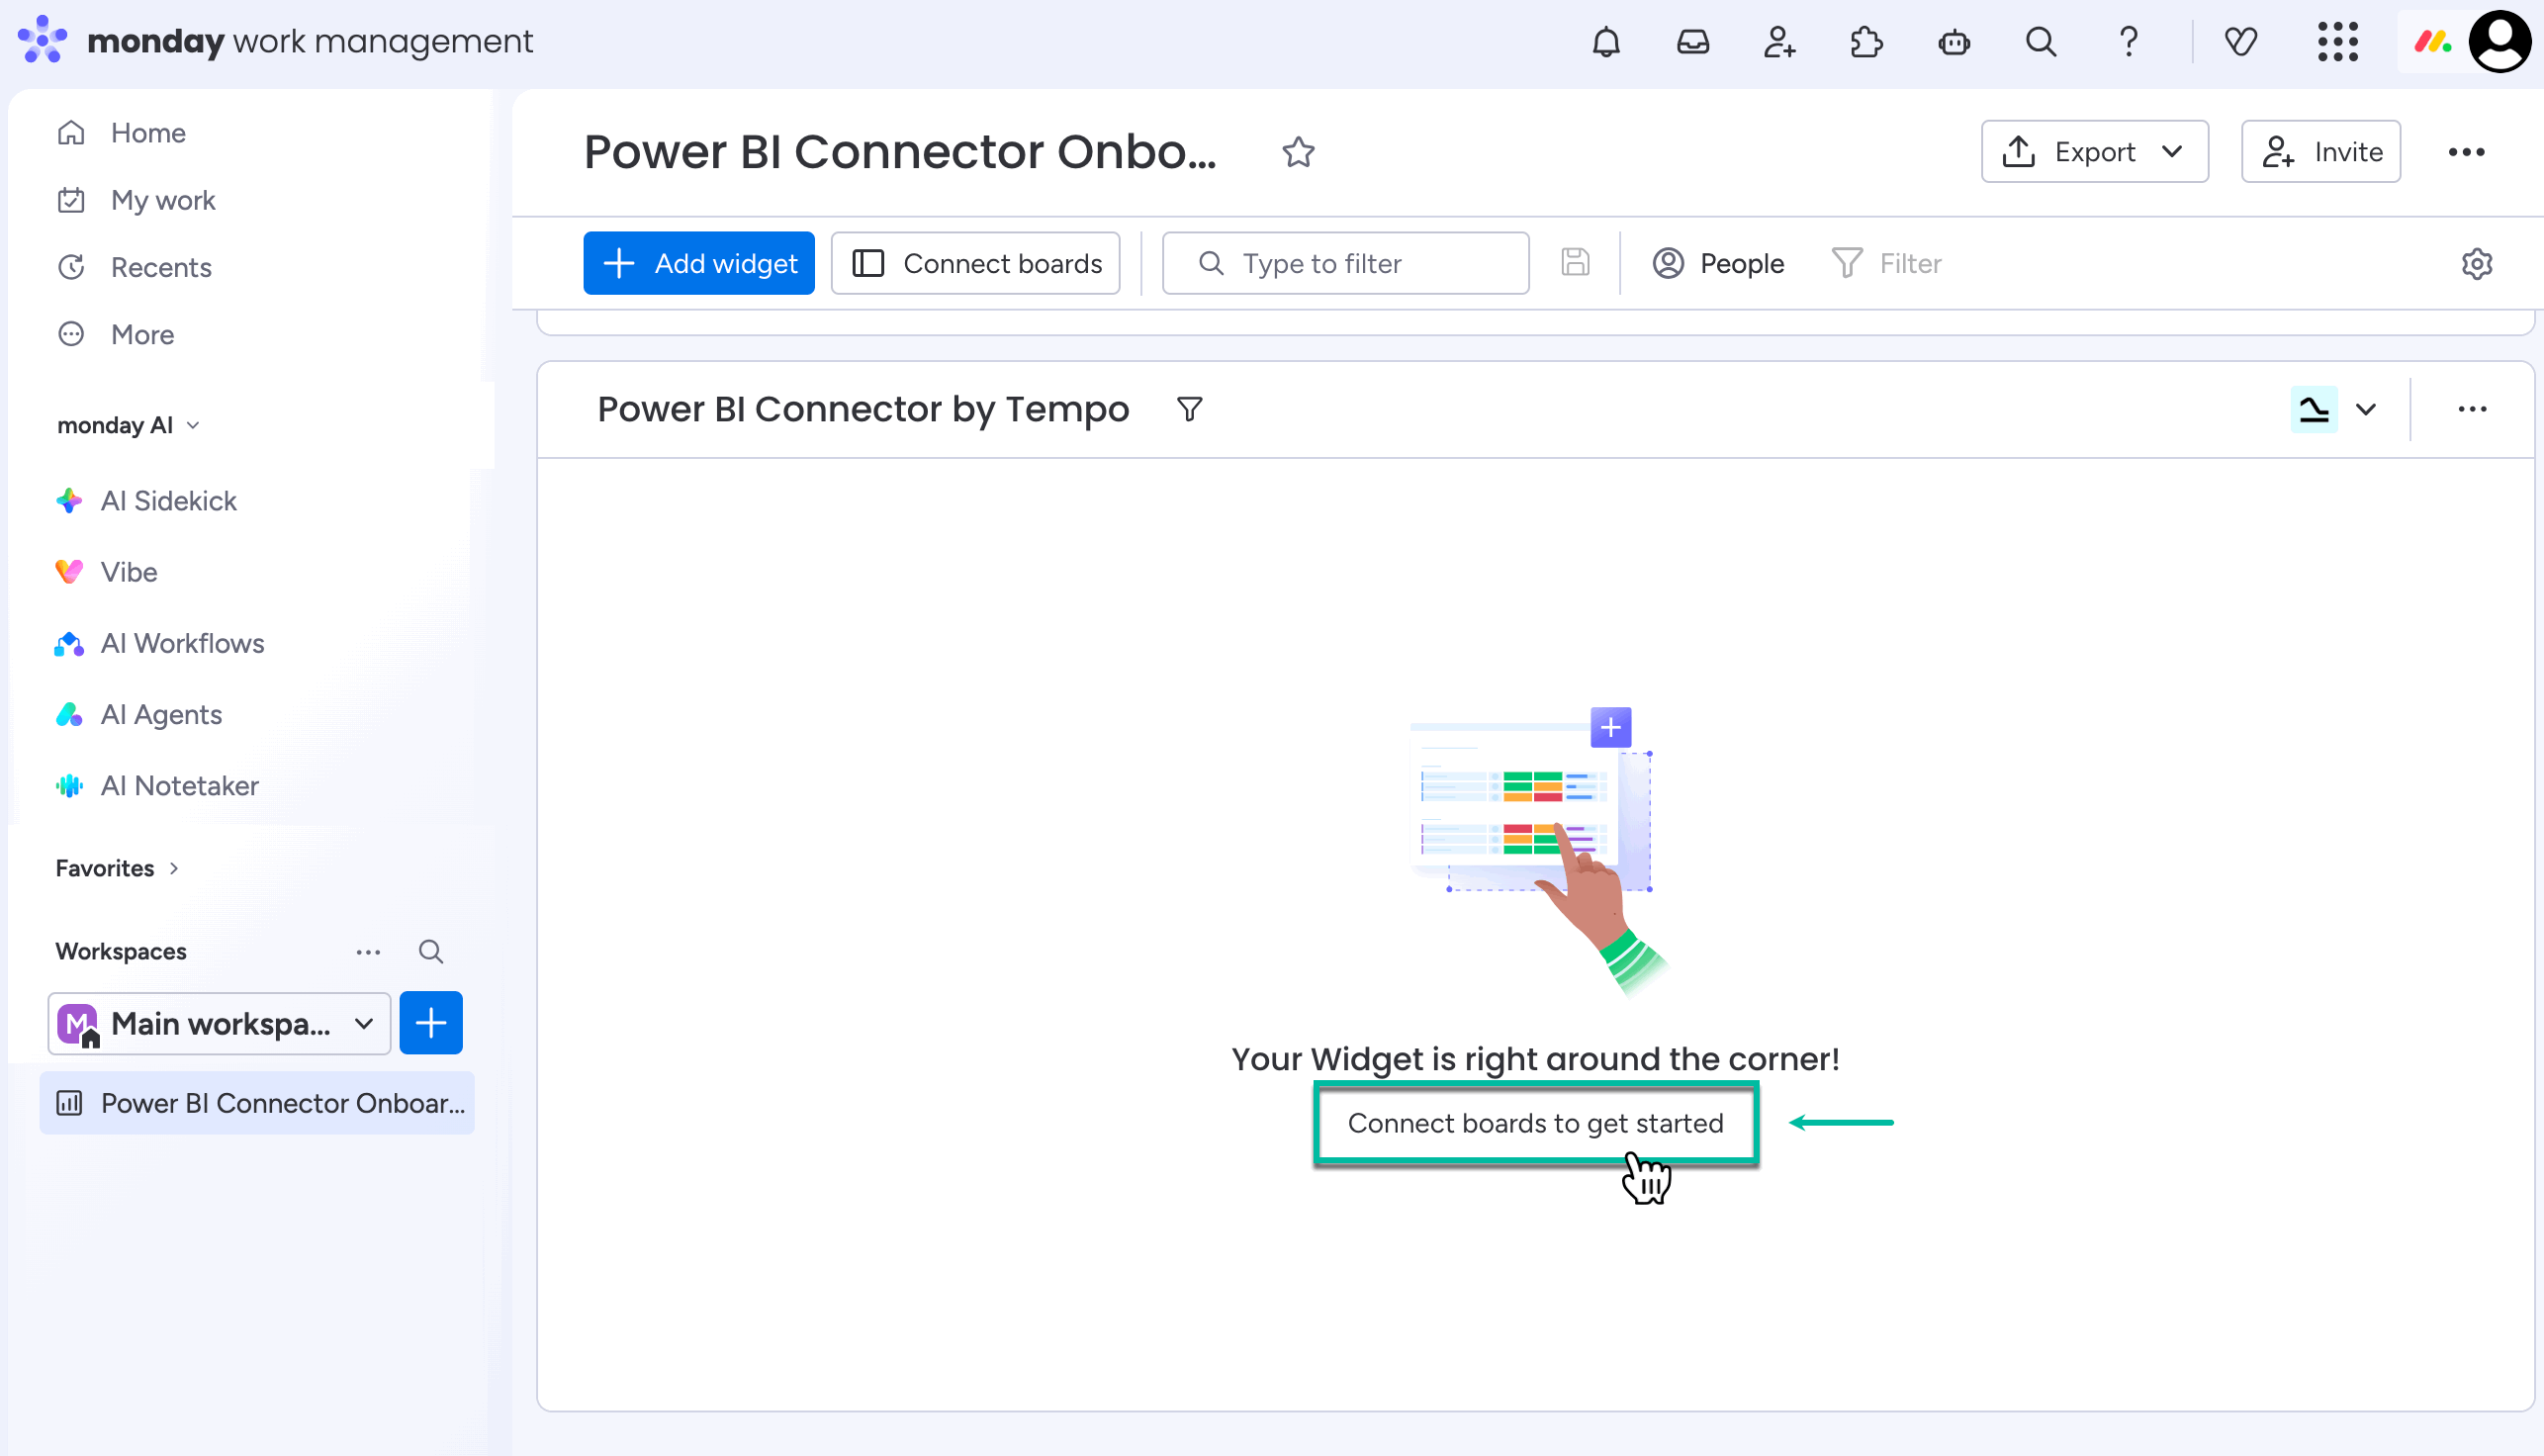The height and width of the screenshot is (1456, 2544).
Task: Open dashboard settings with the gear icon
Action: 2477,263
